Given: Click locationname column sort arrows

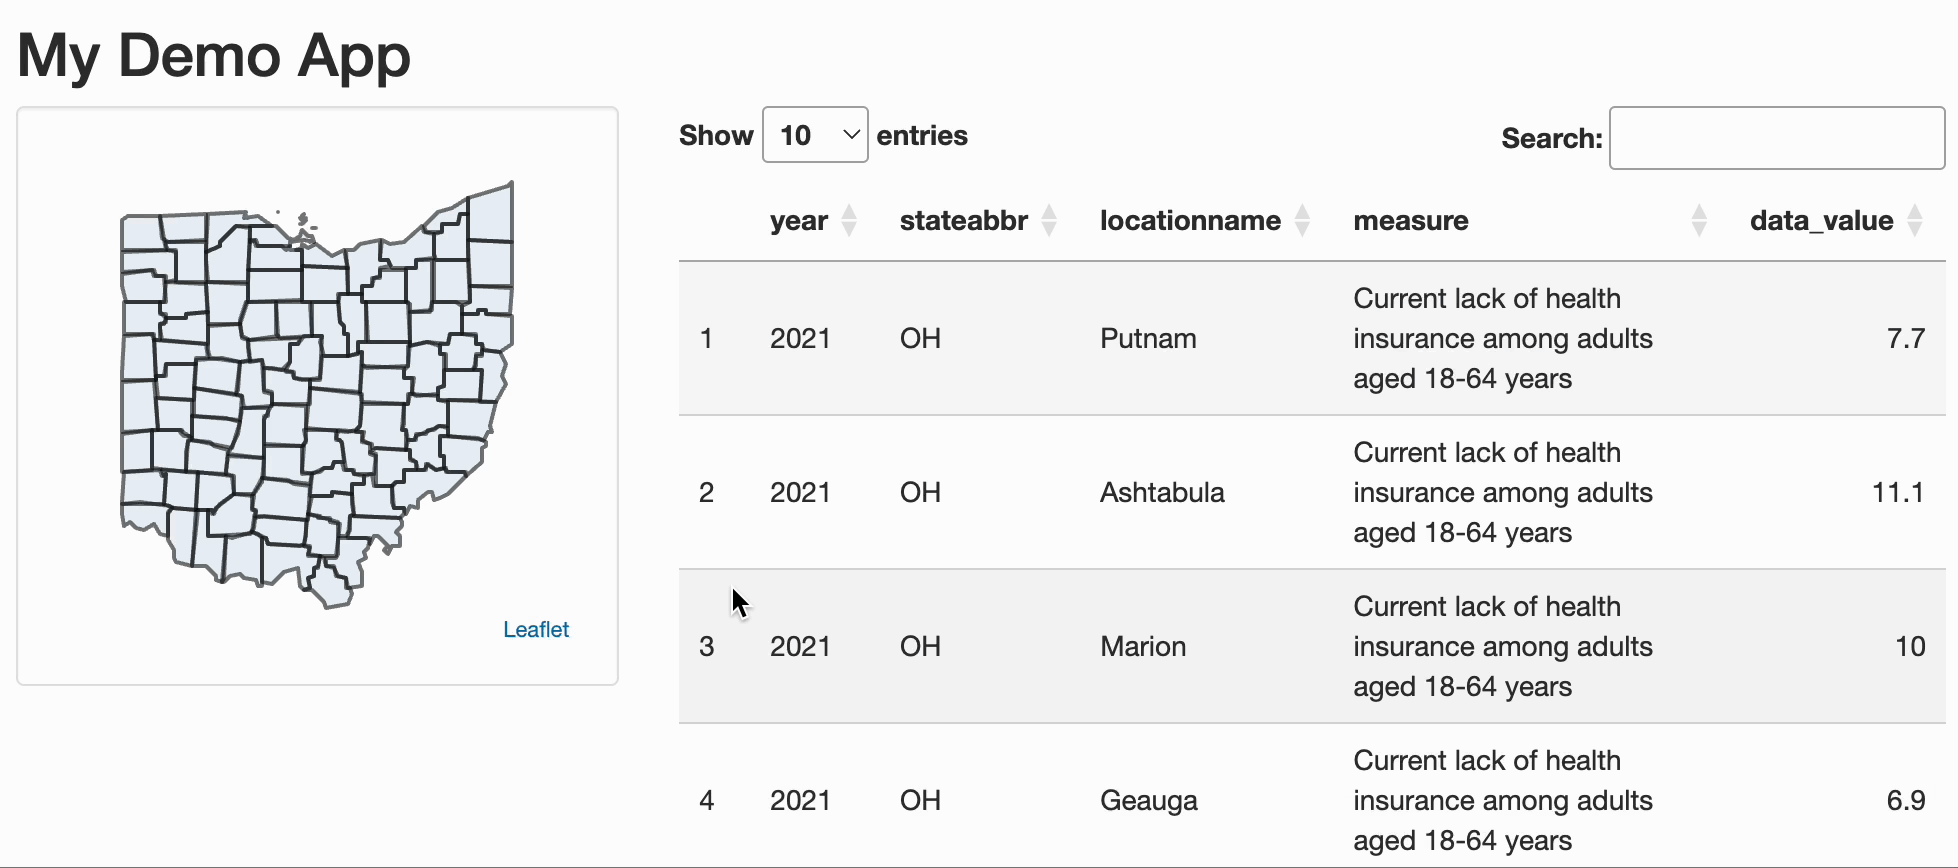Looking at the screenshot, I should 1302,220.
